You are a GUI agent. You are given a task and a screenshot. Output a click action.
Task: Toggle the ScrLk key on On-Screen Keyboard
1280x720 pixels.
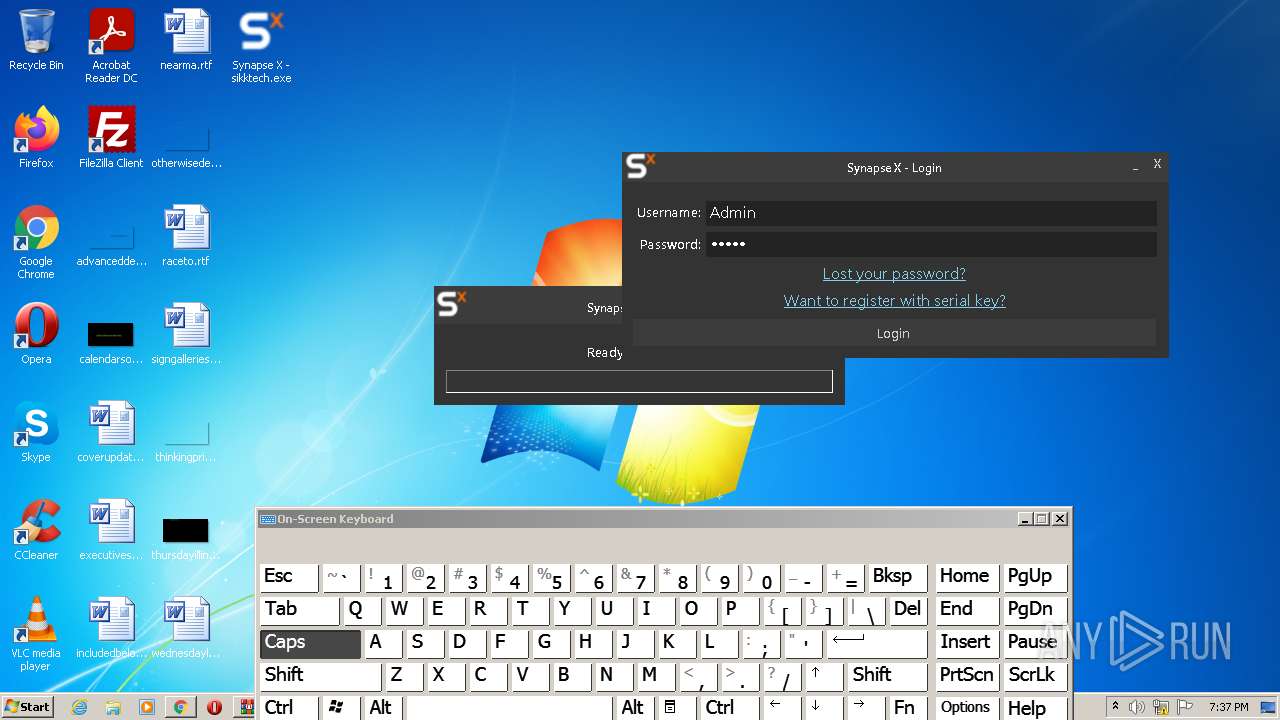point(1036,676)
